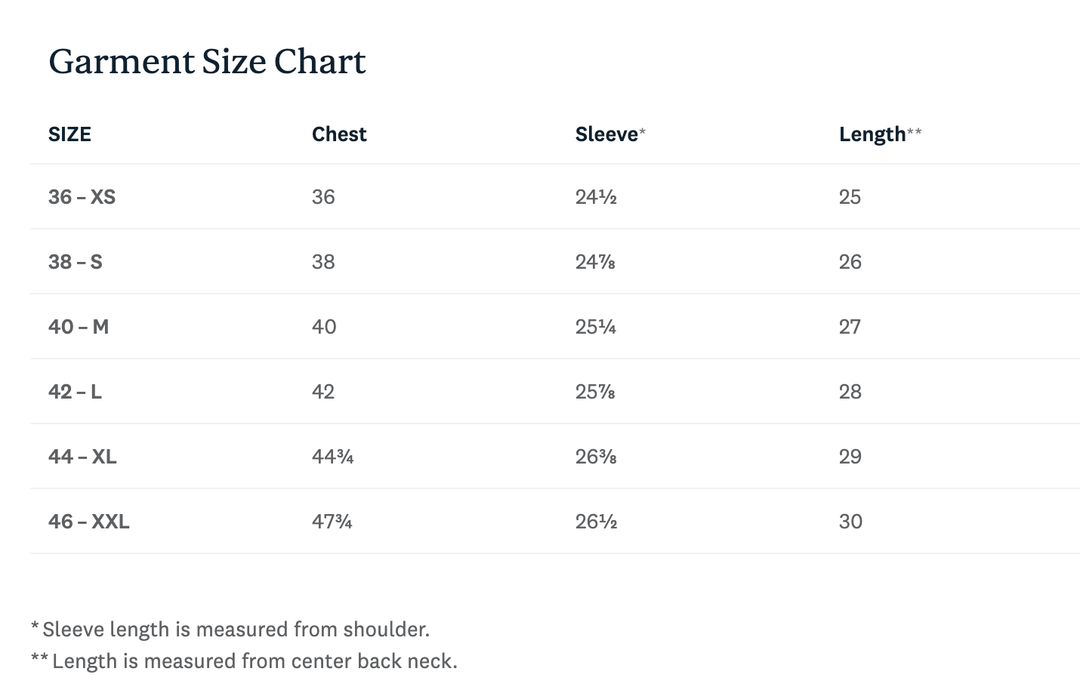Click the Chest column header
Image resolution: width=1080 pixels, height=693 pixels.
339,134
